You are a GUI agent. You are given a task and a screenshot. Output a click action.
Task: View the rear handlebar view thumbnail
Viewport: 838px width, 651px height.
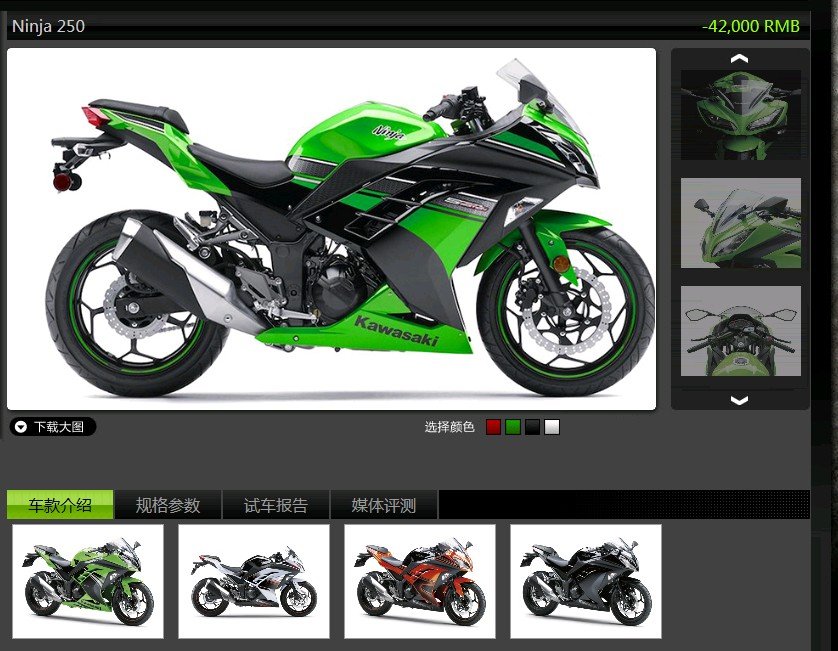740,331
